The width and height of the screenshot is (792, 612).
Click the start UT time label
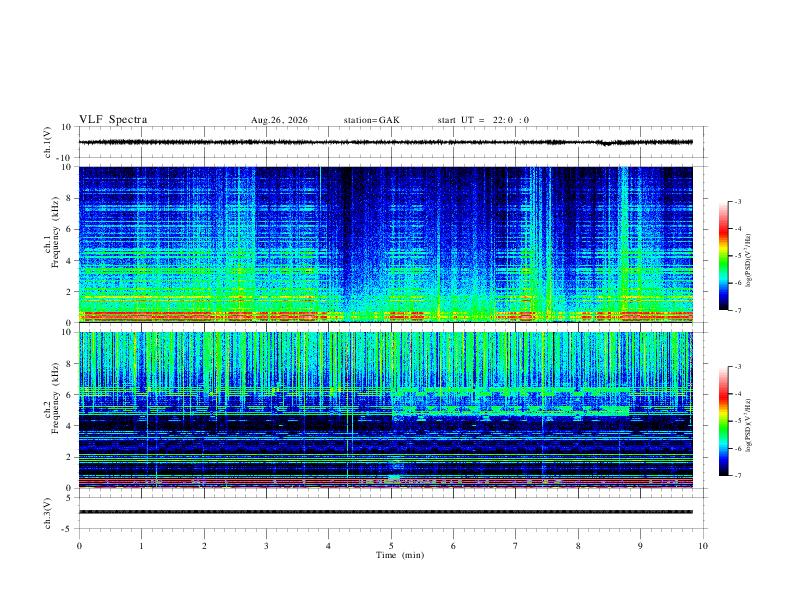tap(483, 120)
